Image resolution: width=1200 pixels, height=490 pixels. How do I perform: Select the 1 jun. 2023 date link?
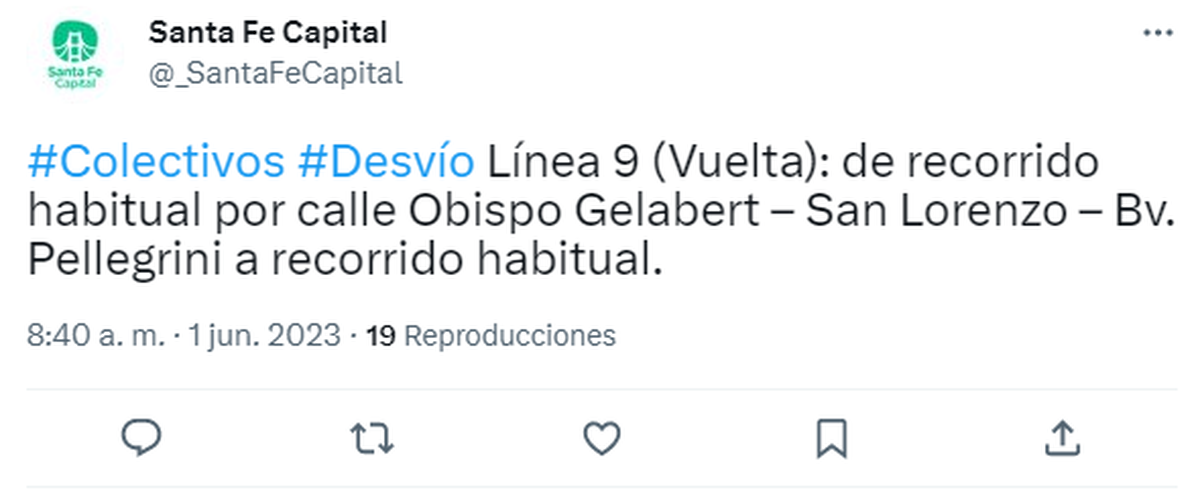(x=263, y=336)
